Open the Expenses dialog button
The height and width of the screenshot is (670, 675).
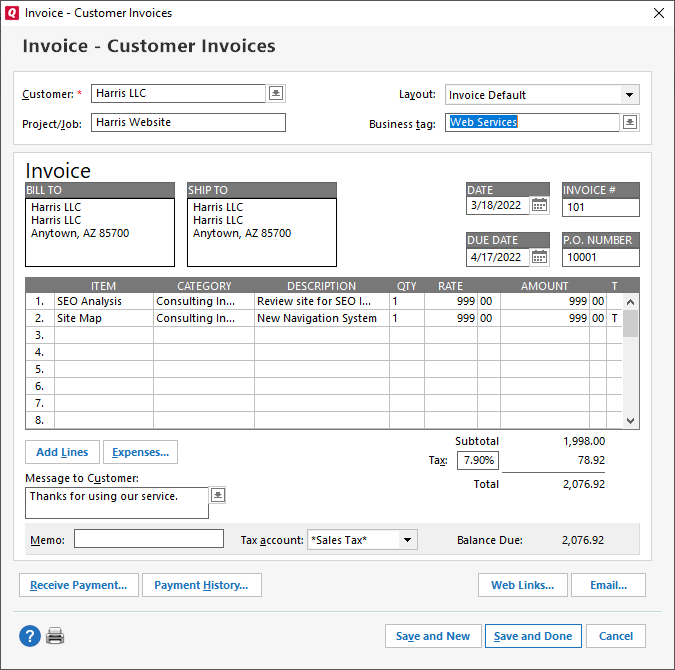click(140, 452)
